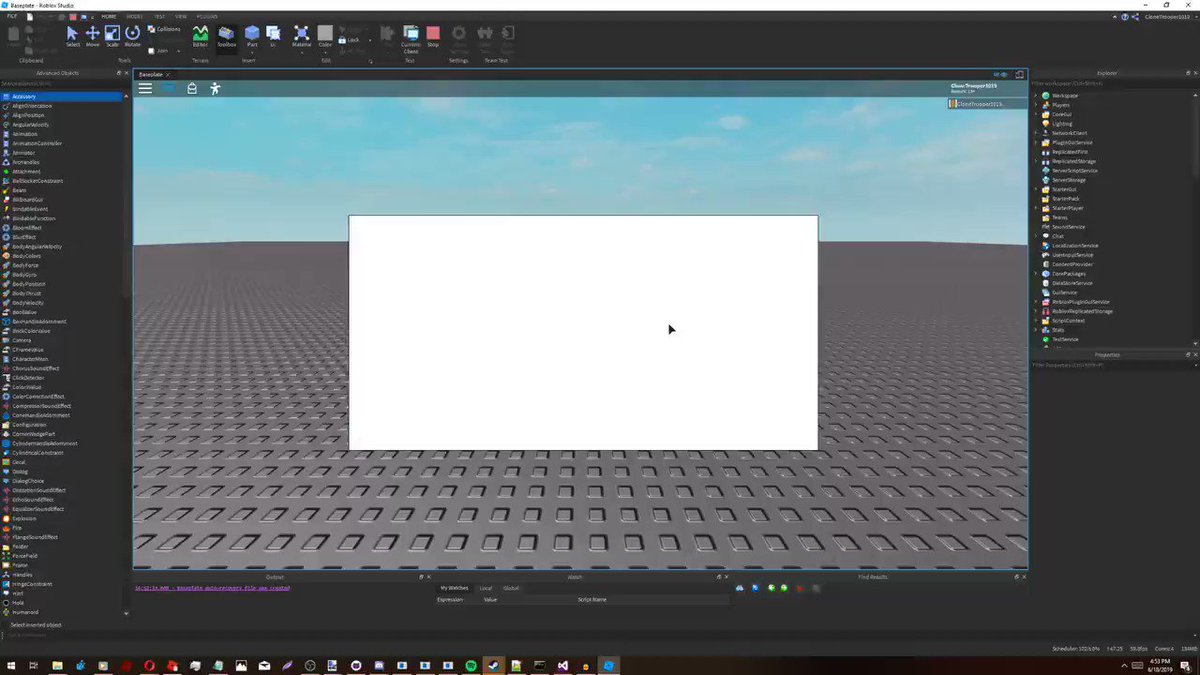Viewport: 1200px width, 675px height.
Task: Open the Terrain Editor
Action: 200,36
